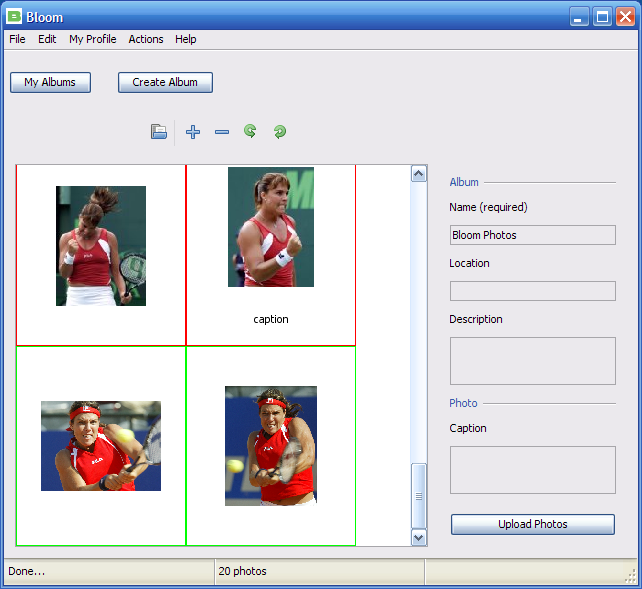Image resolution: width=642 pixels, height=589 pixels.
Task: Open the Help menu
Action: pos(186,39)
